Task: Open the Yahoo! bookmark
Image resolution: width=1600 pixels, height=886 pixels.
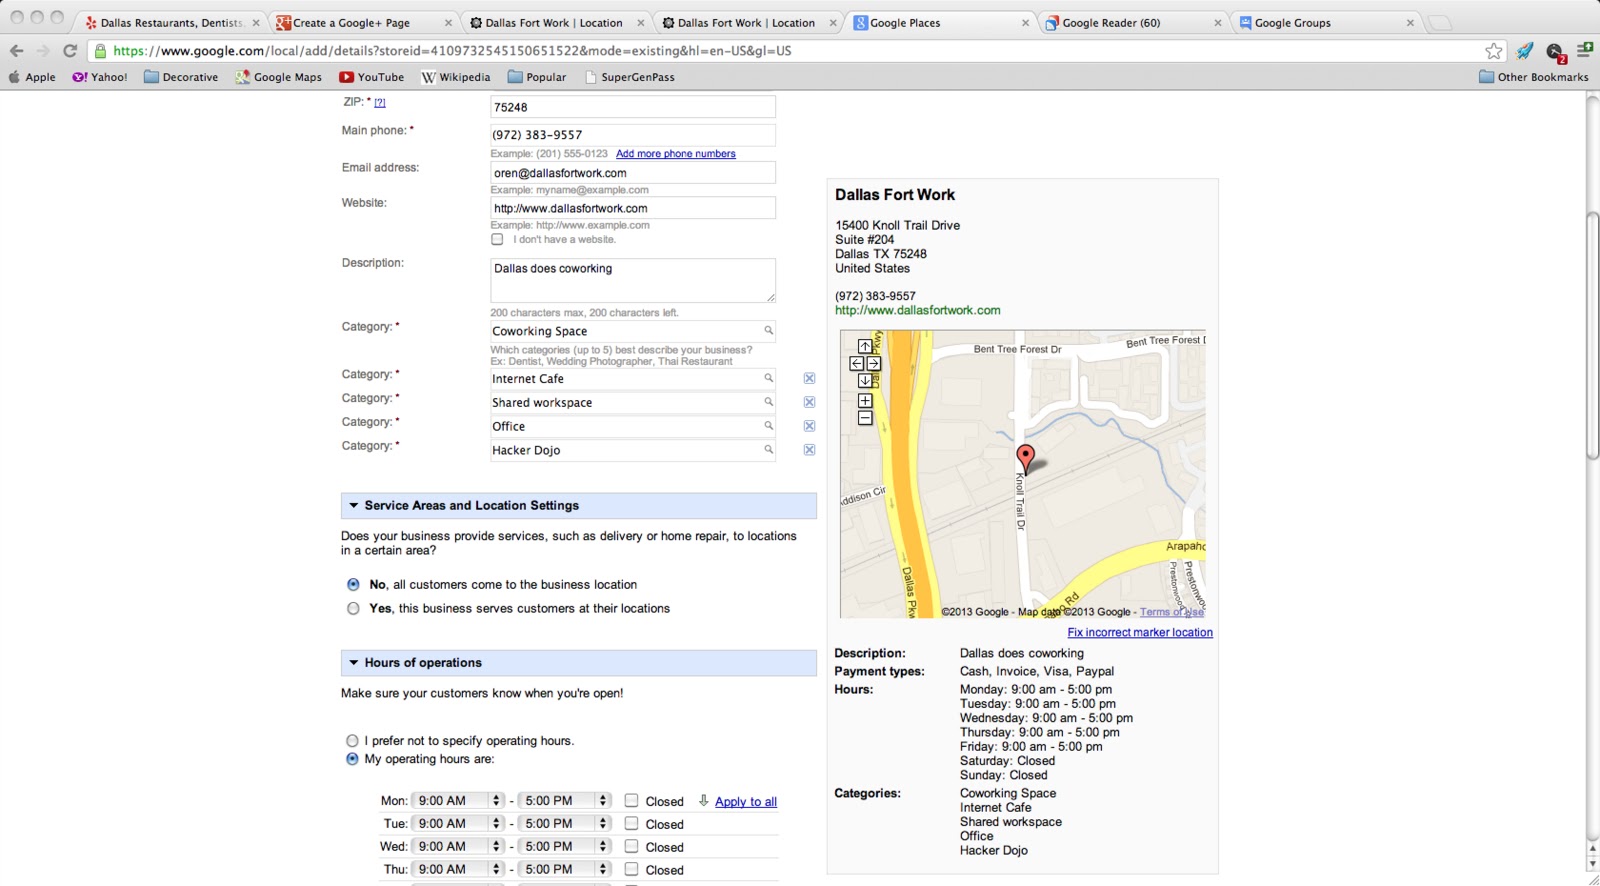Action: [x=100, y=77]
